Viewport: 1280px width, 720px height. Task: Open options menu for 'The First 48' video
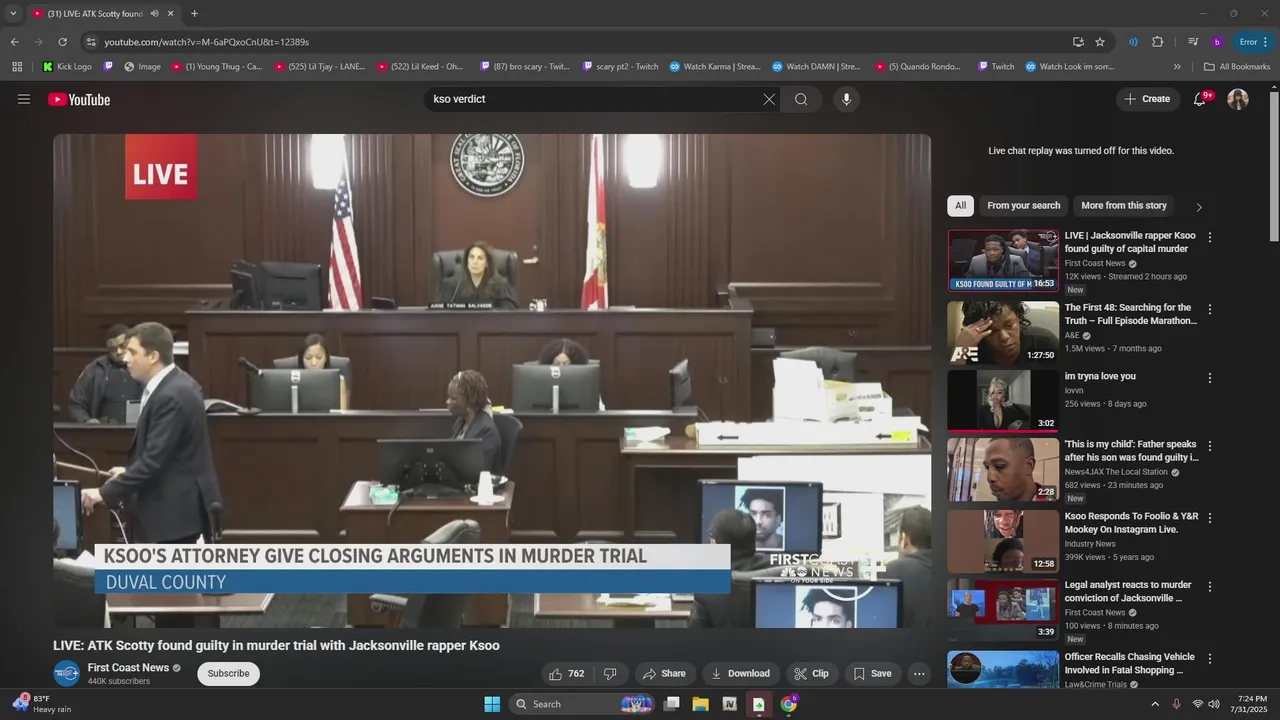(x=1210, y=309)
